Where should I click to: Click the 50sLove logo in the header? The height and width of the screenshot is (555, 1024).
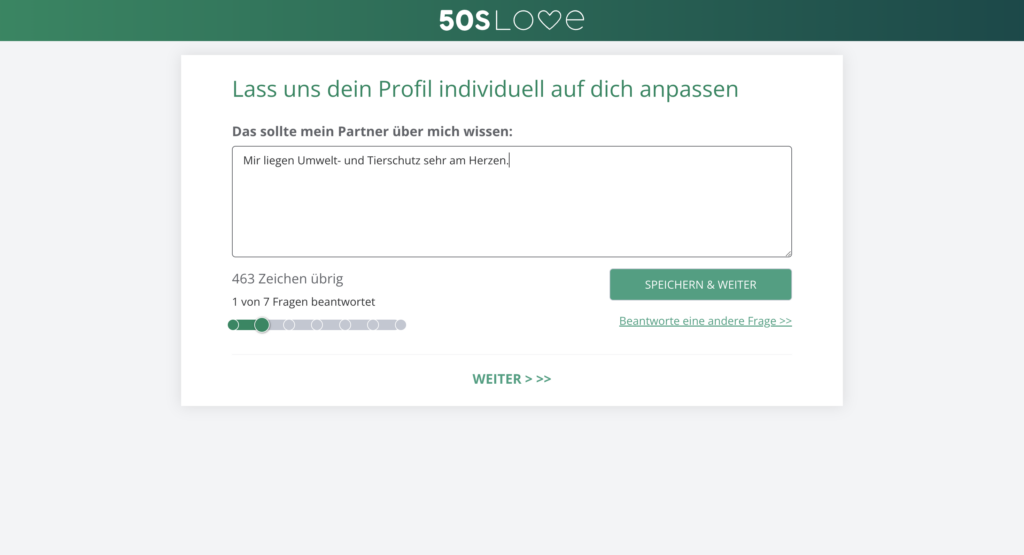click(511, 20)
